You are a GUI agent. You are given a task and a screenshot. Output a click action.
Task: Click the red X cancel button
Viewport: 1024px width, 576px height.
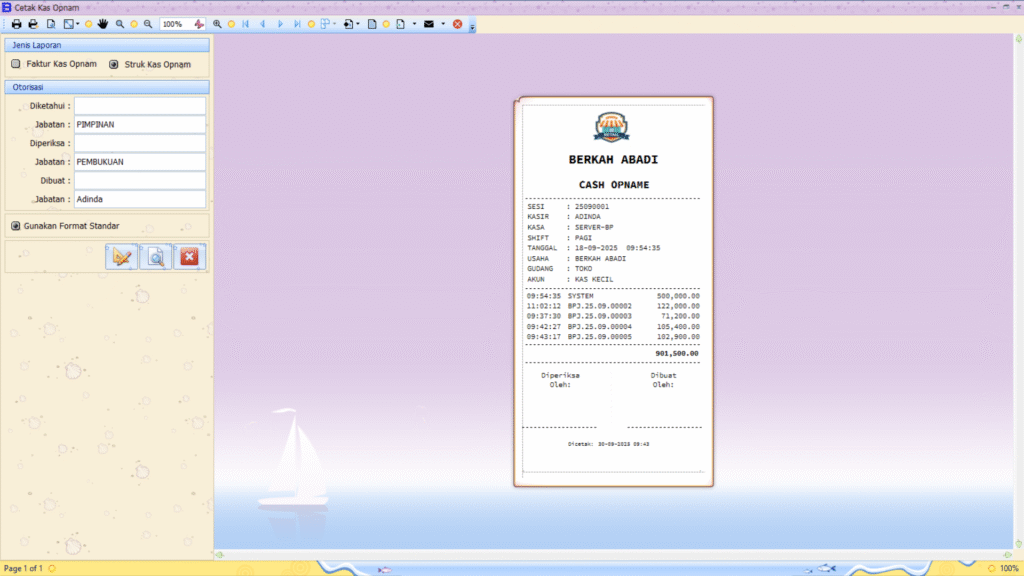point(189,257)
